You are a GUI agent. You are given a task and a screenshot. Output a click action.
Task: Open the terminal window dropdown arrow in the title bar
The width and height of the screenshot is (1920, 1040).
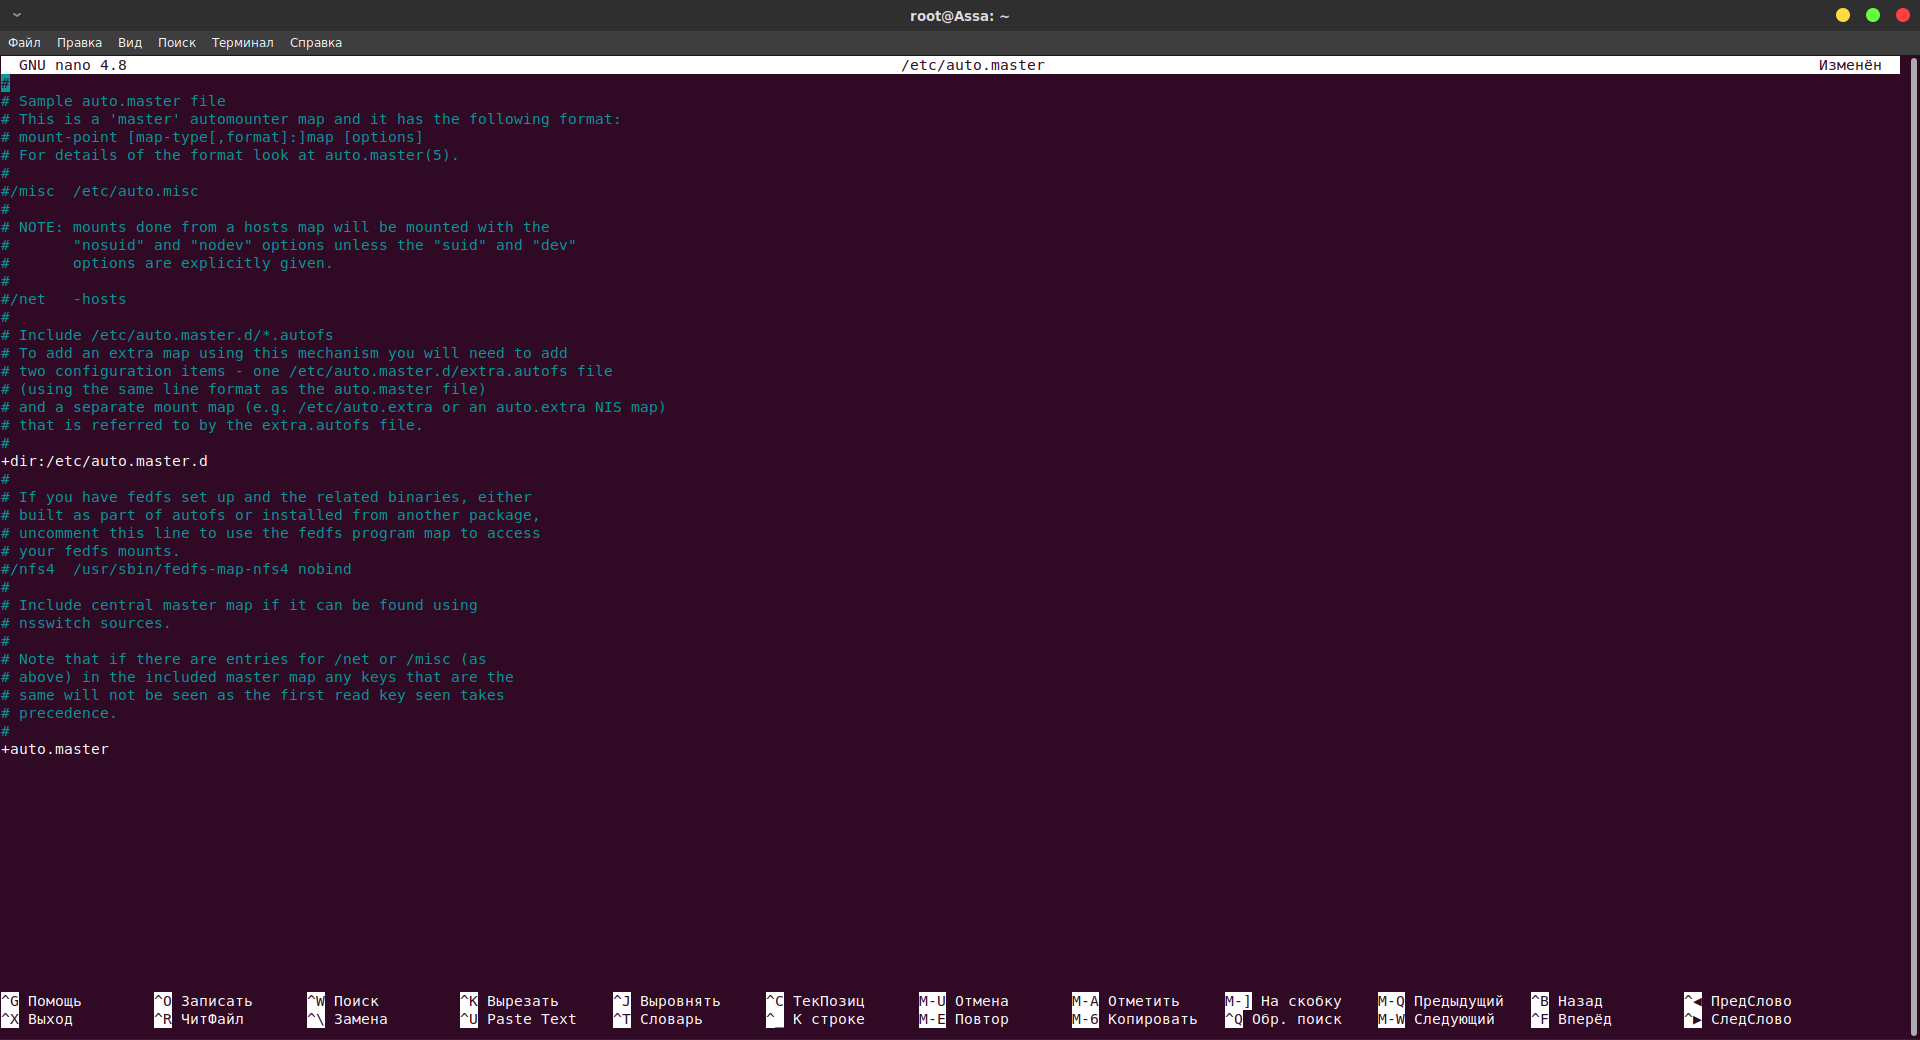17,15
